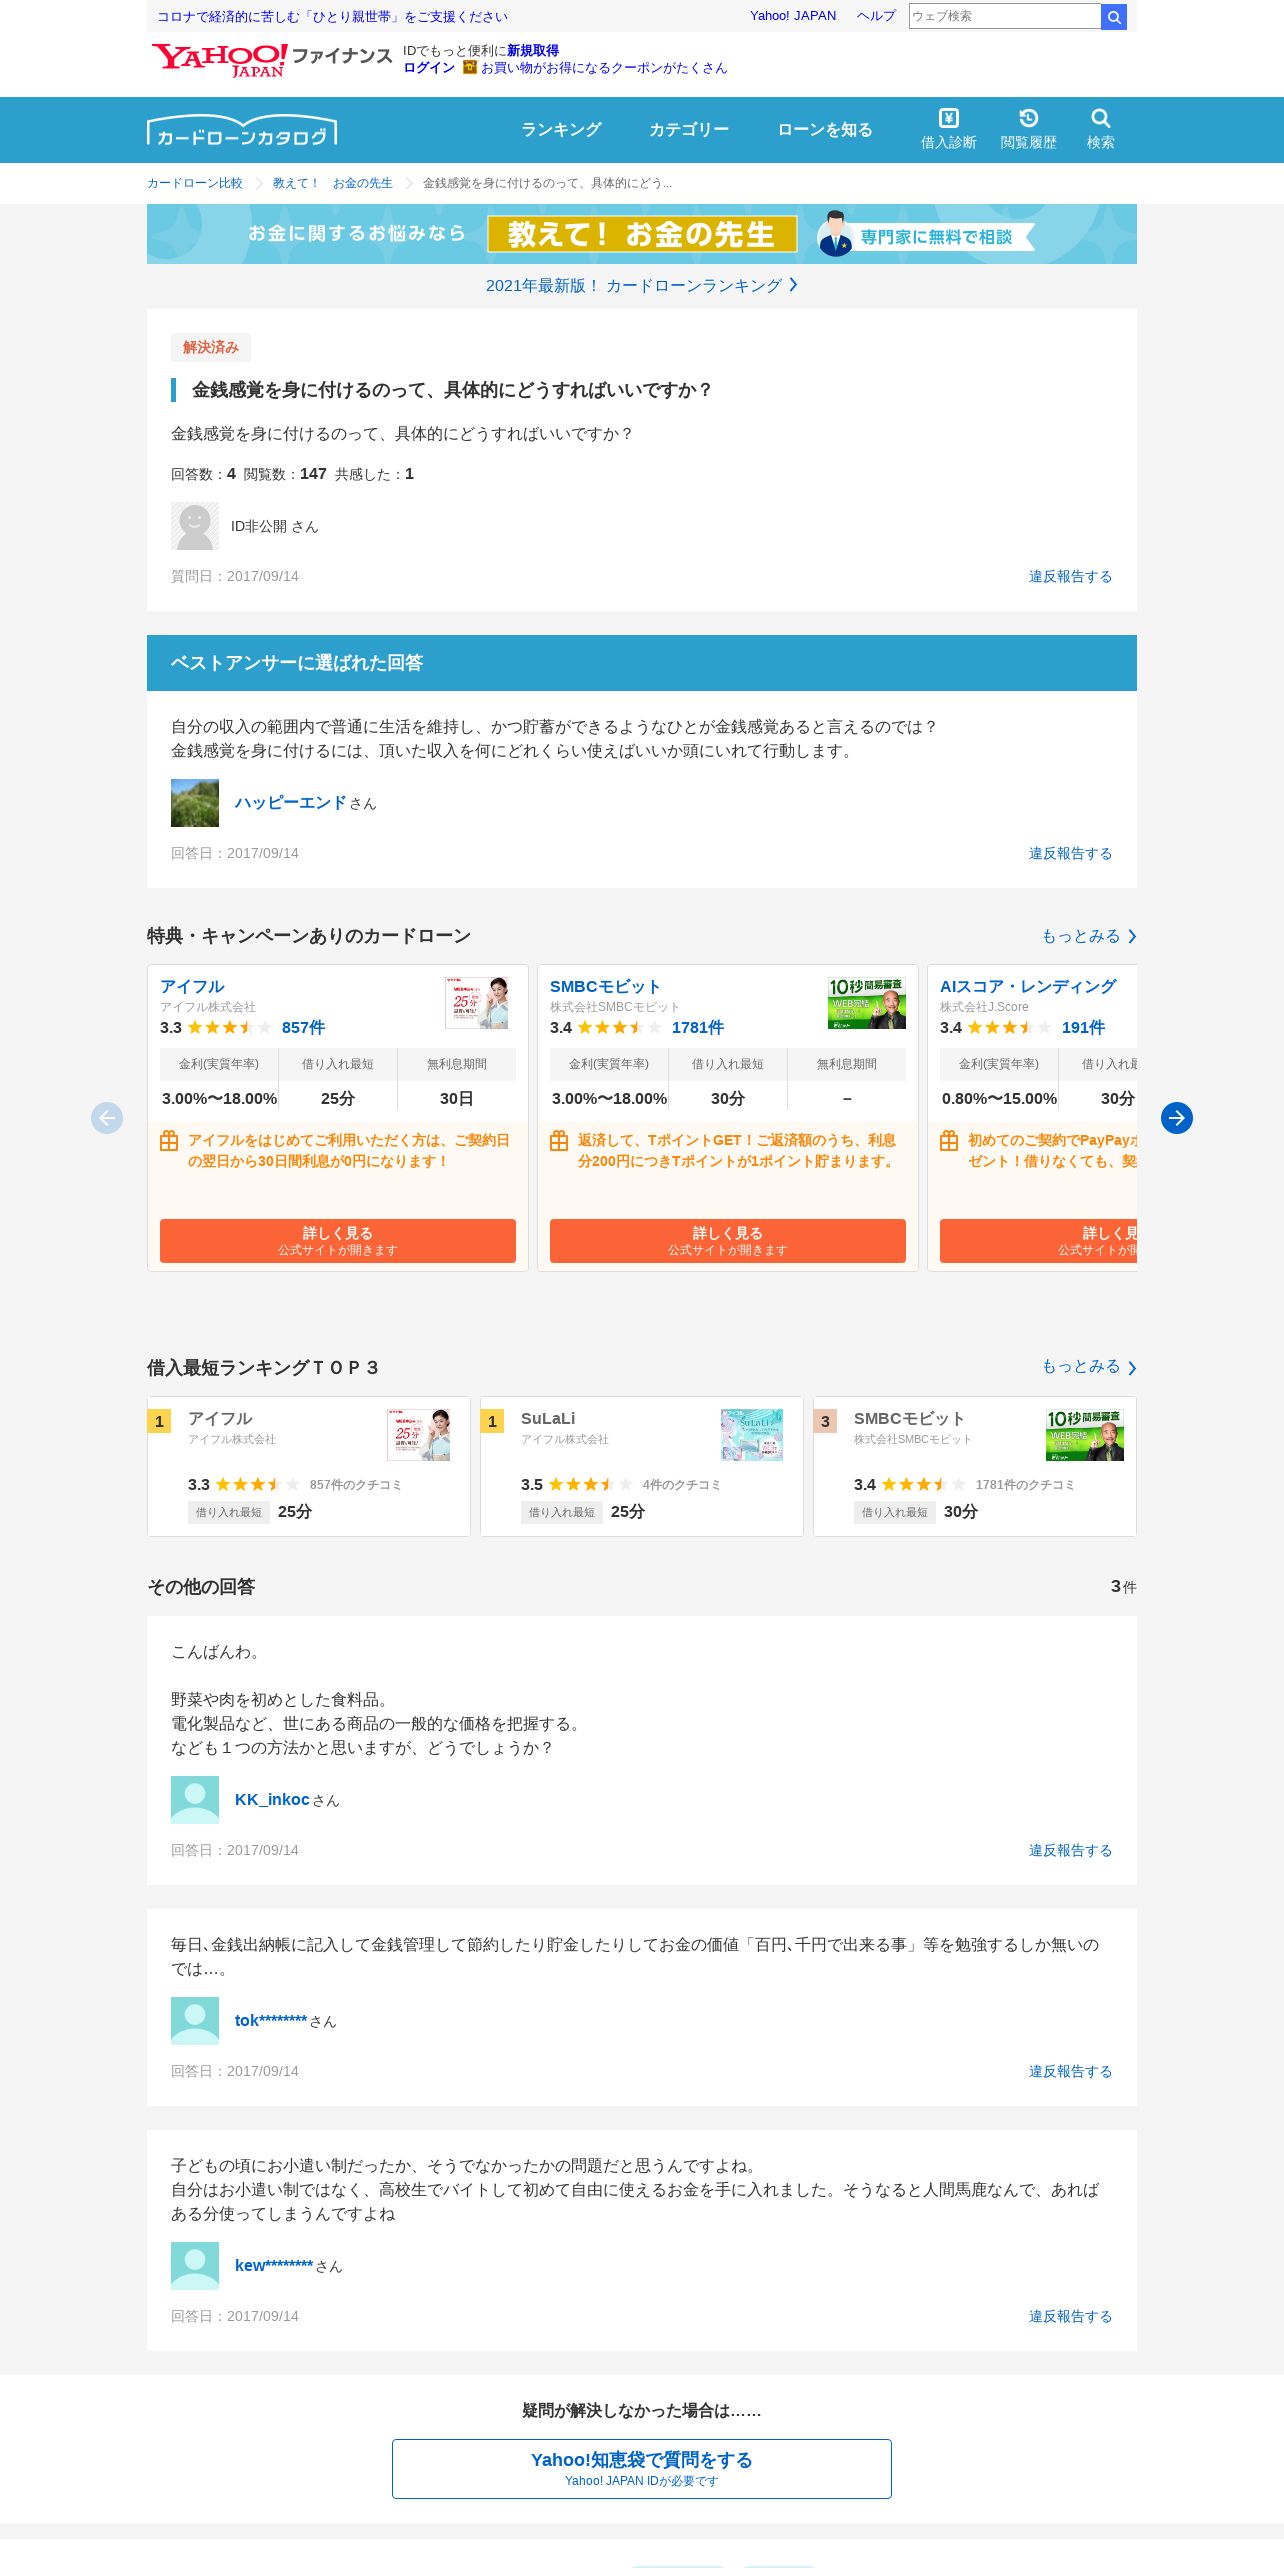
Task: Click the 教えて！お金の先生 banner
Action: tap(642, 234)
